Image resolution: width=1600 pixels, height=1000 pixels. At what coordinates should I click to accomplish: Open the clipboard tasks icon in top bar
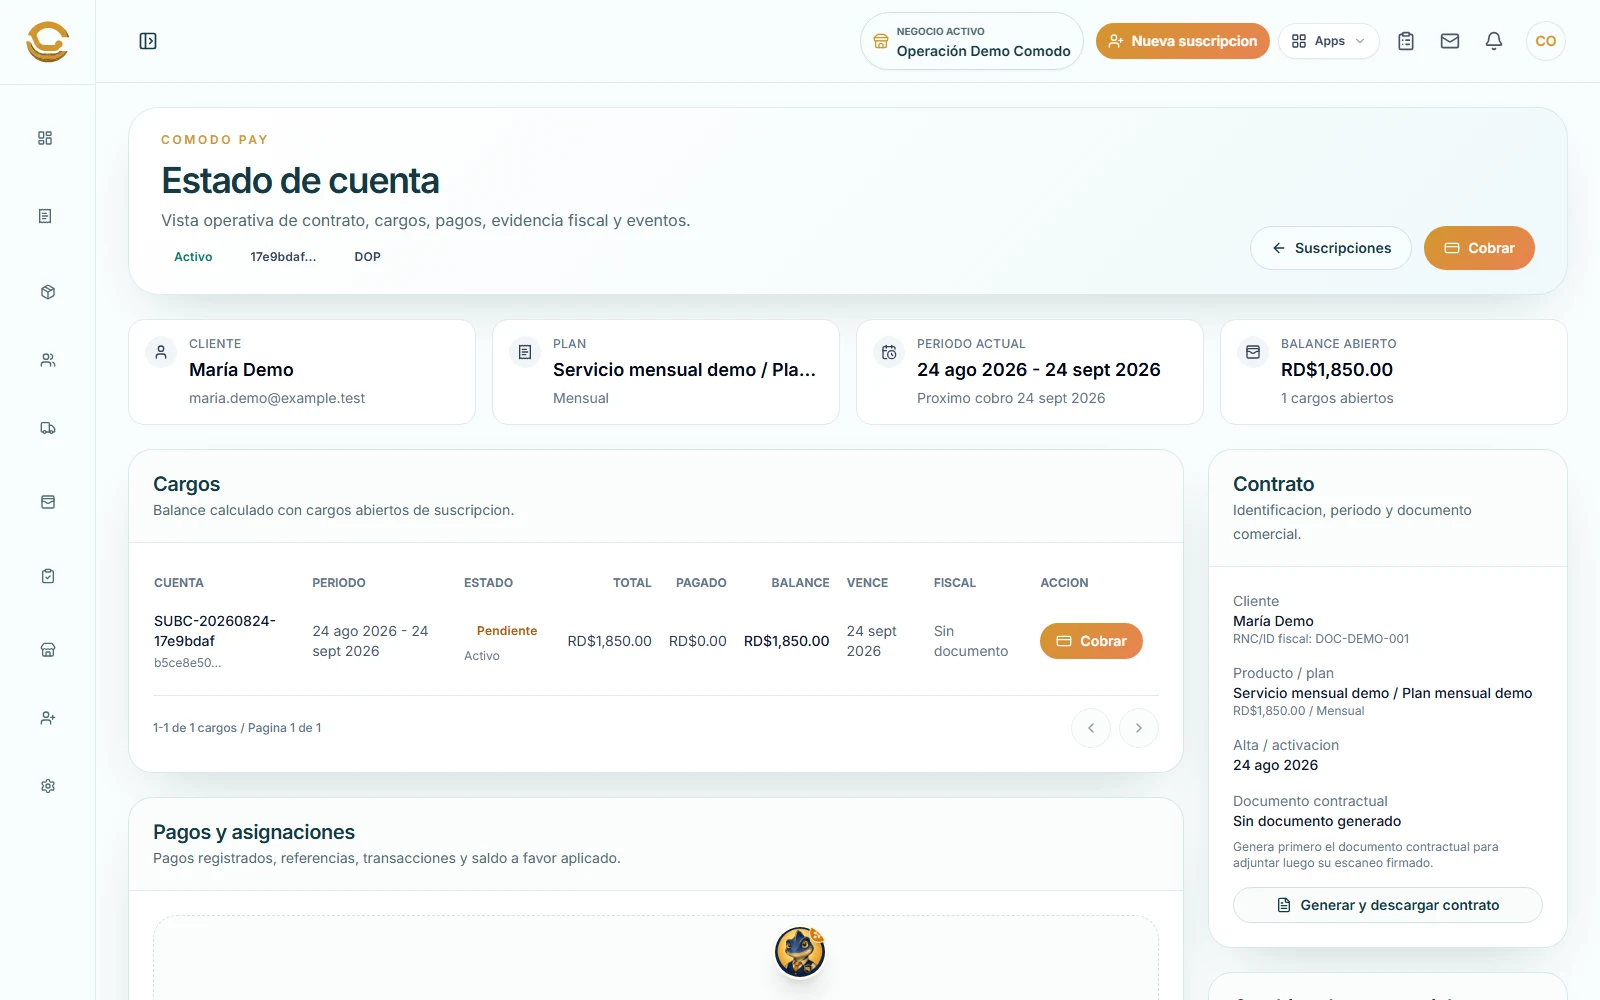click(x=1406, y=41)
